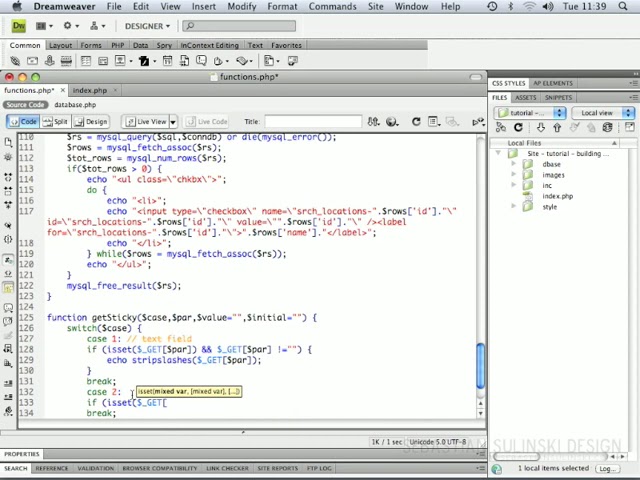Open the Extend Dreamweaver gear dropdown
Image resolution: width=640 pixels, height=480 pixels.
[x=71, y=26]
